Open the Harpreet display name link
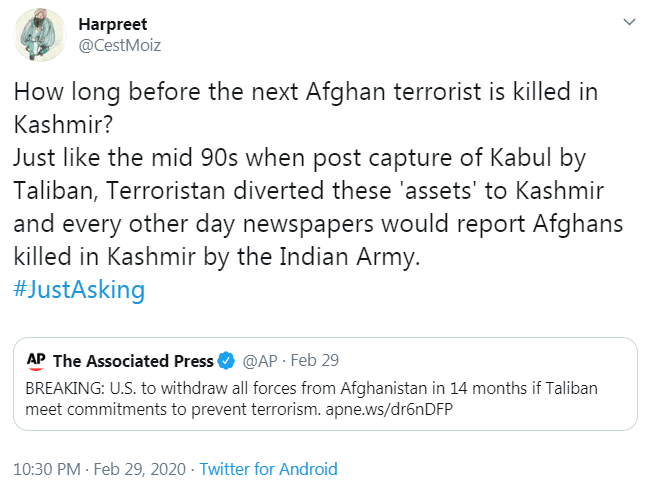The image size is (653, 489). pyautogui.click(x=111, y=25)
